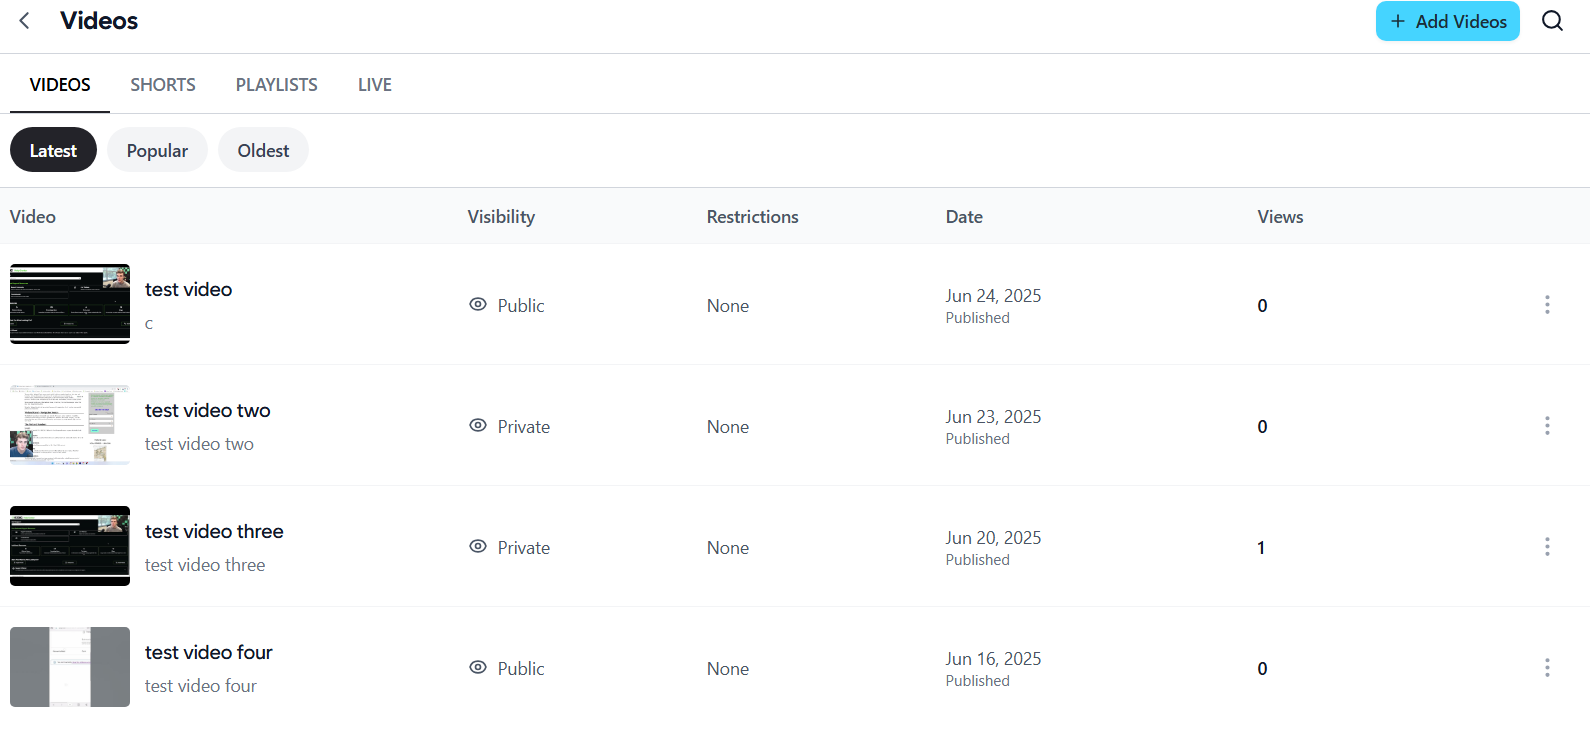Click eye icon for test video three

click(x=478, y=547)
